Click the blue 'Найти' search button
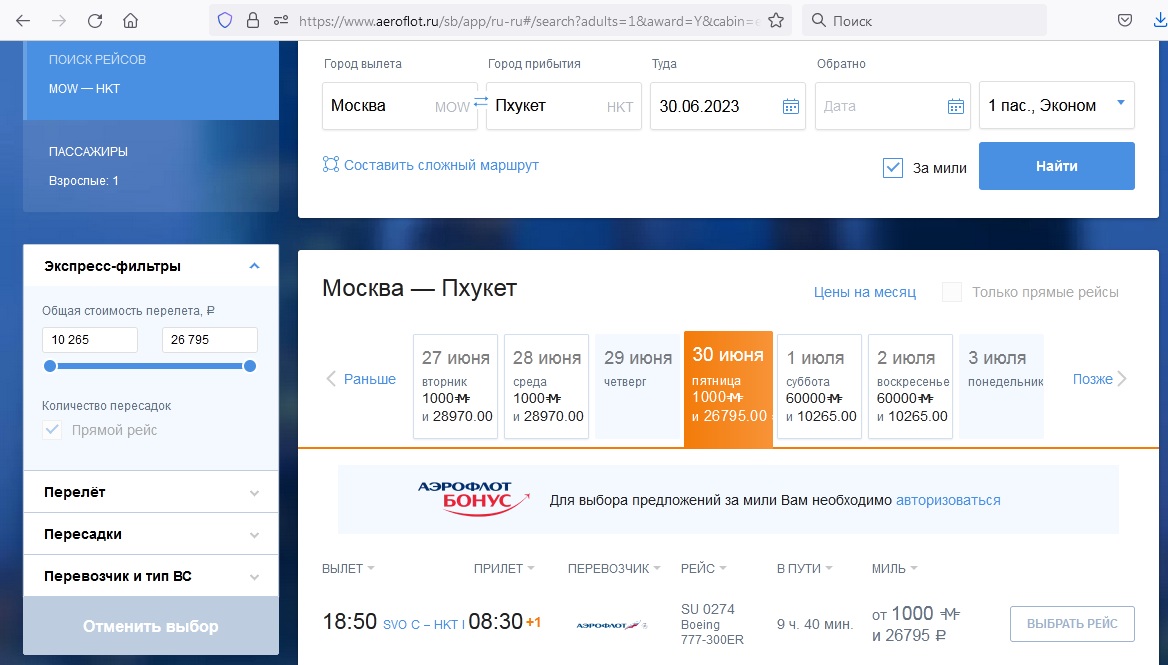The image size is (1168, 665). (x=1056, y=166)
